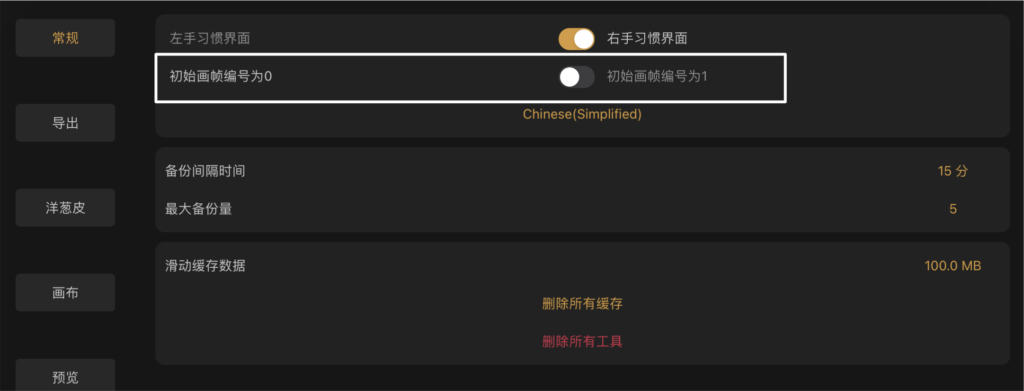Open the 洋葱皮 settings section
The width and height of the screenshot is (1024, 391).
(x=65, y=208)
